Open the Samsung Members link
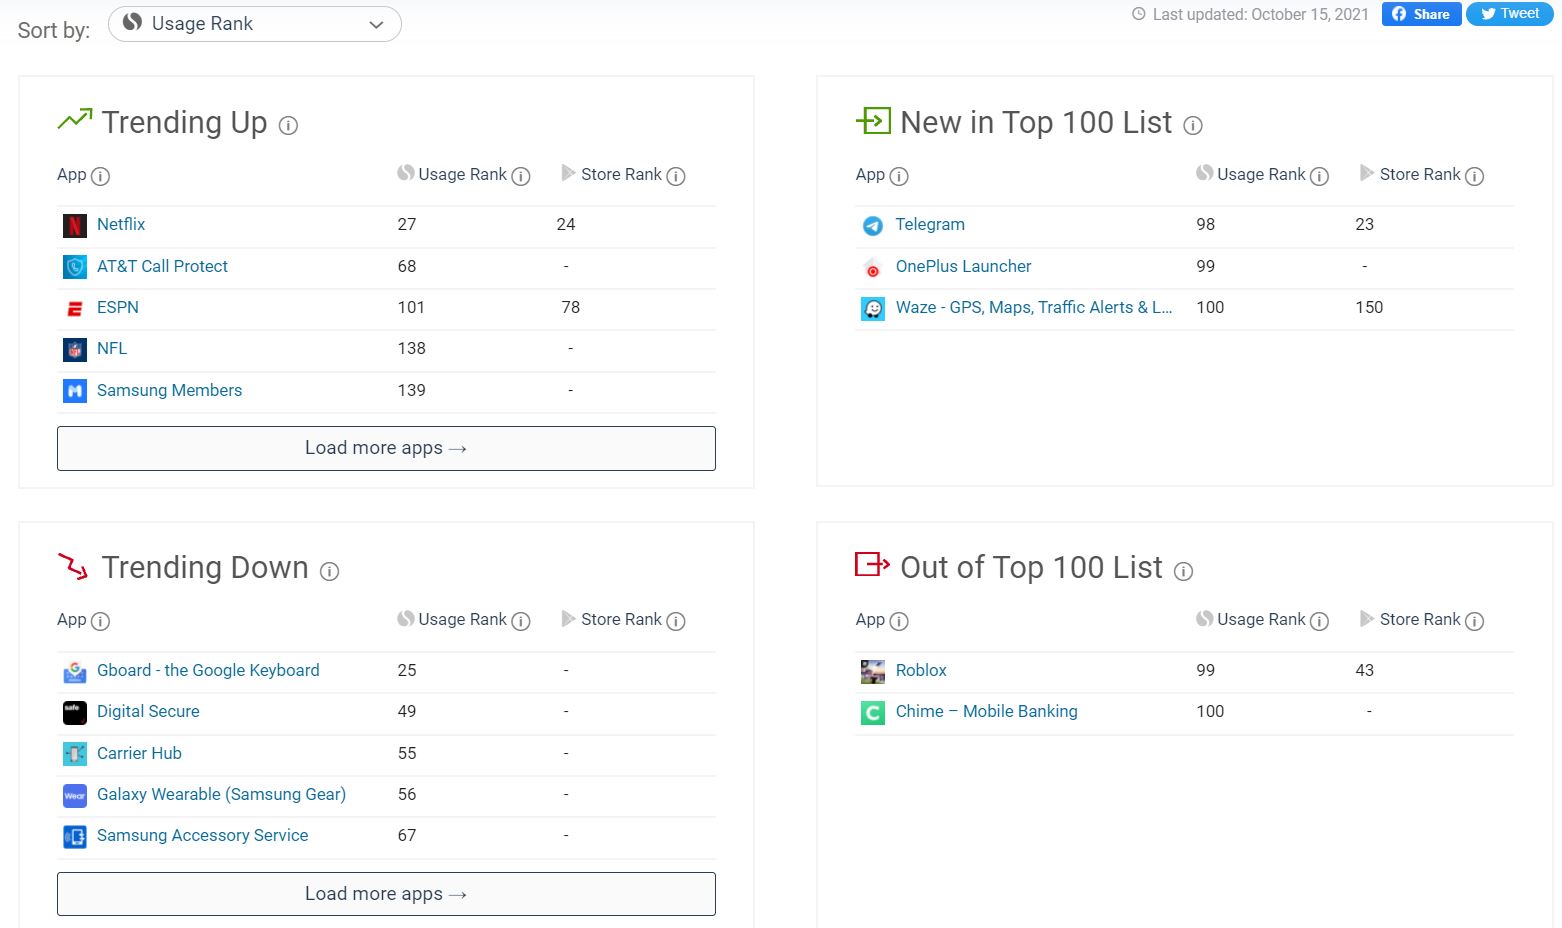The height and width of the screenshot is (928, 1562). (x=169, y=390)
